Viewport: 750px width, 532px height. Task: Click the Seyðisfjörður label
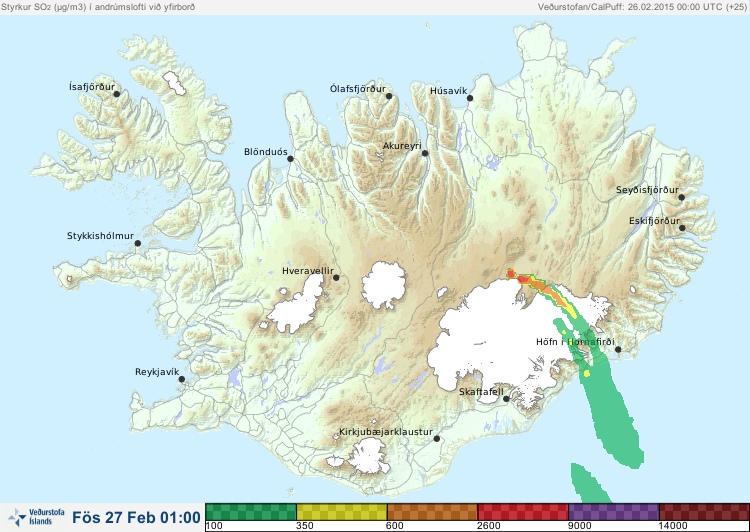[x=647, y=190]
